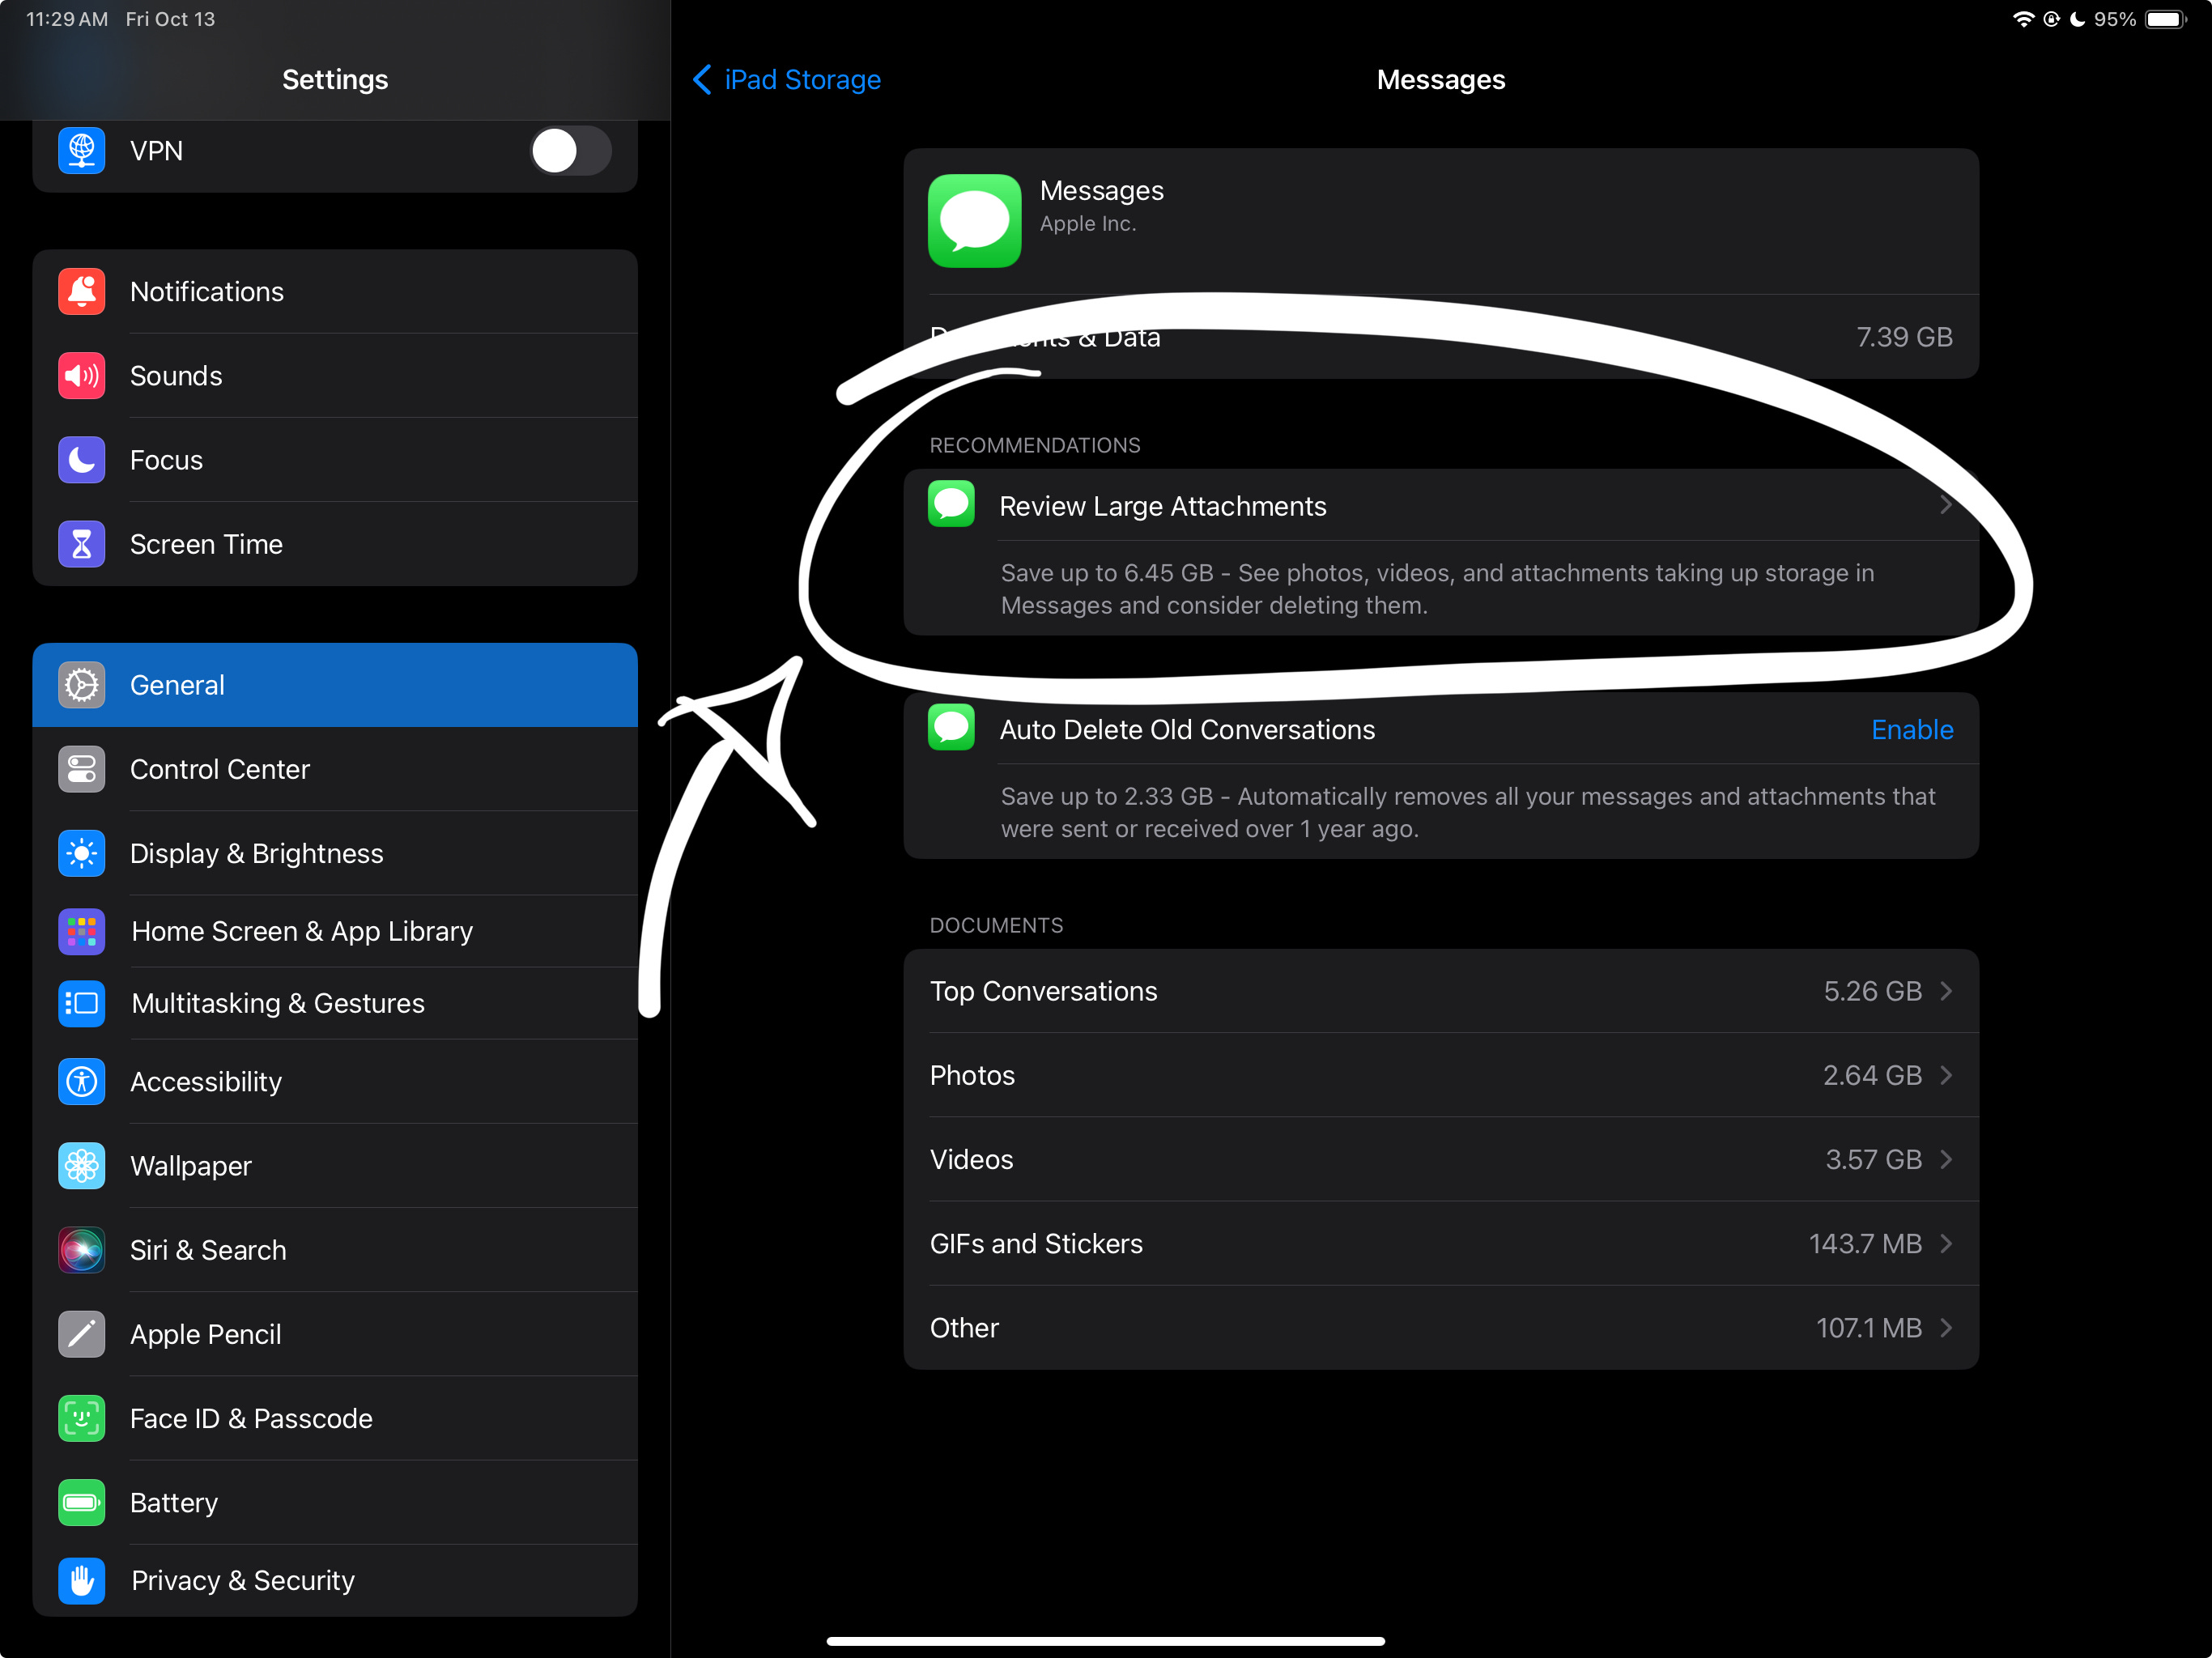Tap the Privacy & Security hand icon

tap(81, 1580)
